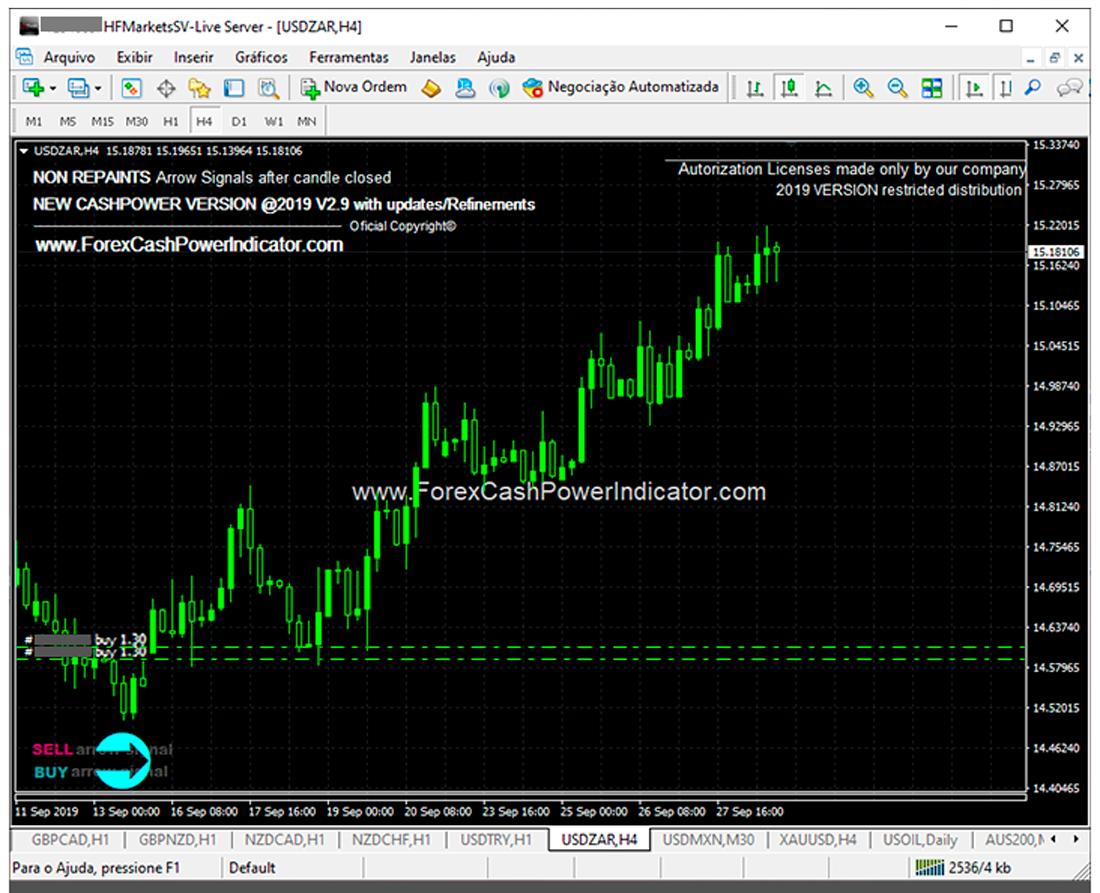
Task: Open the Strategy Tester icon
Action: [x=268, y=88]
